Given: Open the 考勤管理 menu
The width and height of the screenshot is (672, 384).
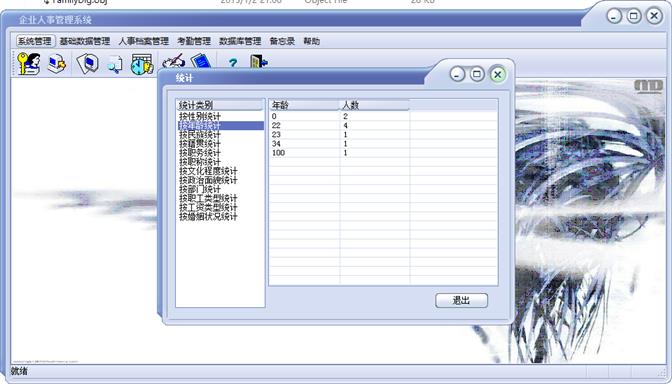Looking at the screenshot, I should point(194,41).
